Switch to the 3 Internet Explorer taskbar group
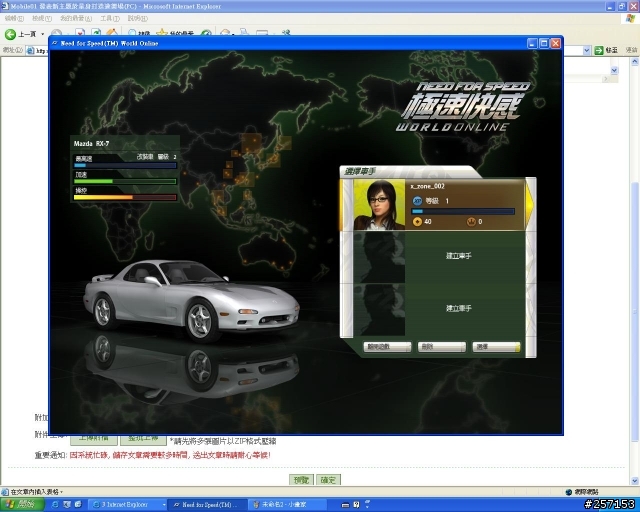Viewport: 640px width, 512px height. 128,505
